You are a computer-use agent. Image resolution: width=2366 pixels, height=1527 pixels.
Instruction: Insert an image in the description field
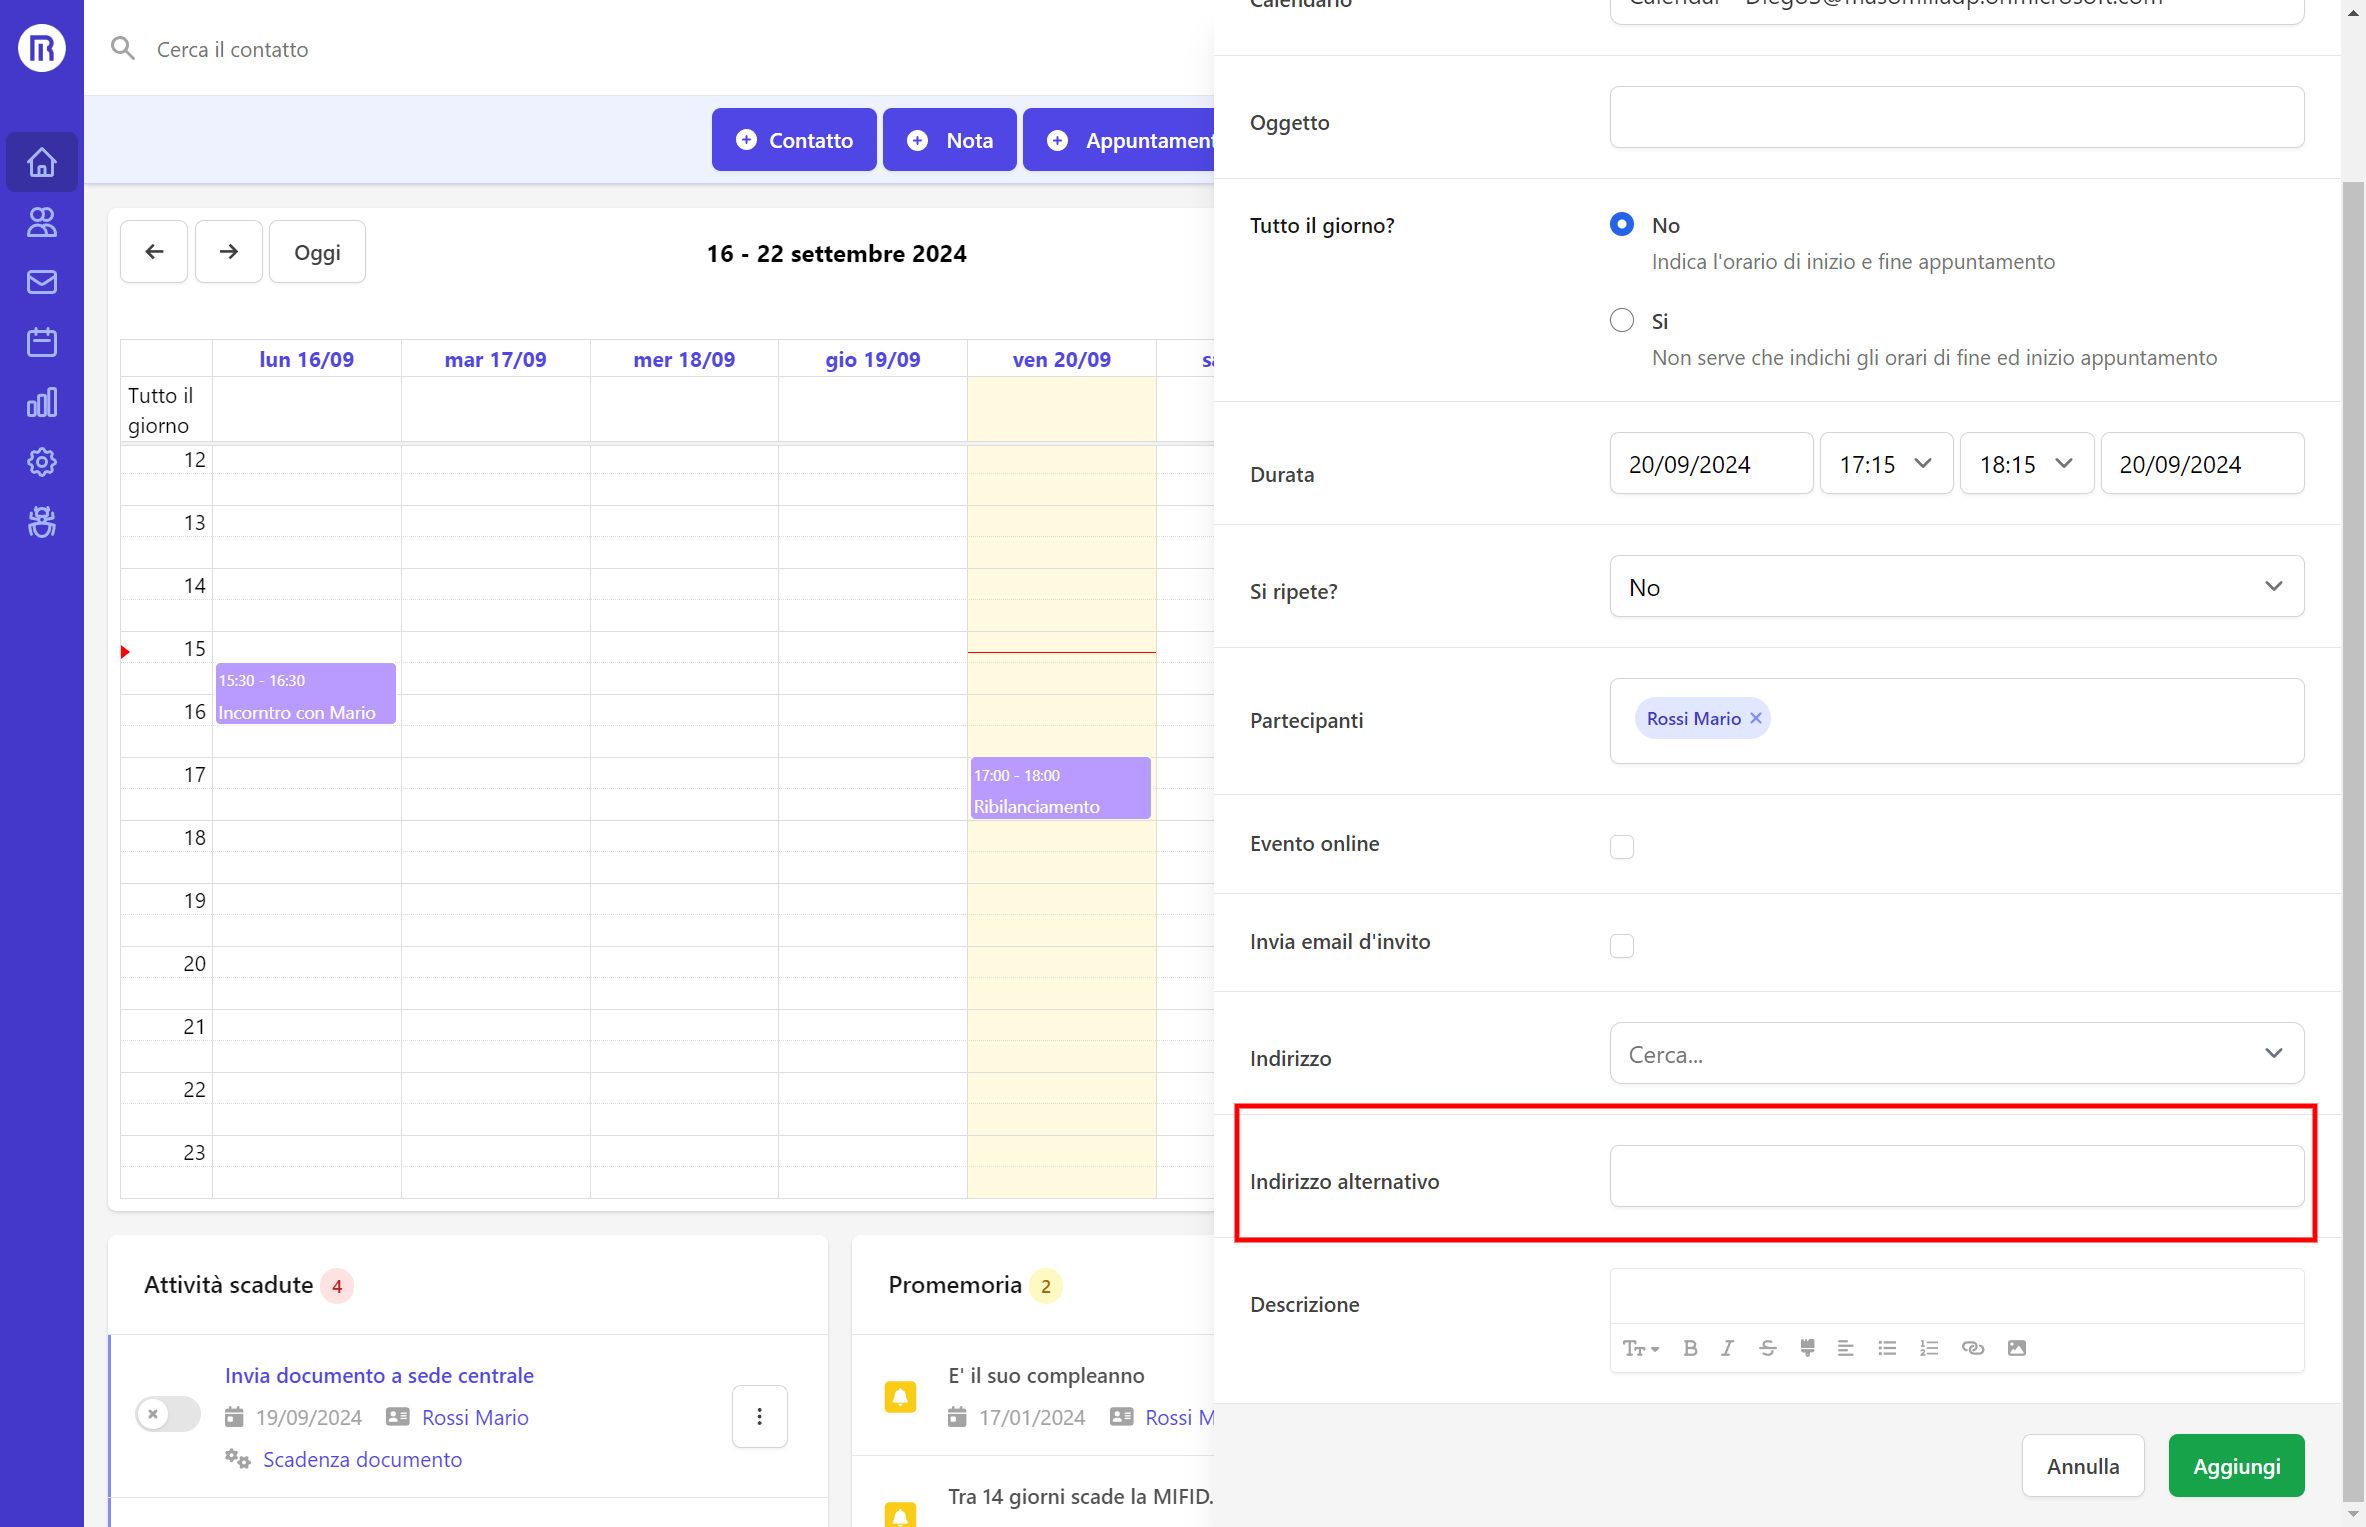tap(2017, 1348)
